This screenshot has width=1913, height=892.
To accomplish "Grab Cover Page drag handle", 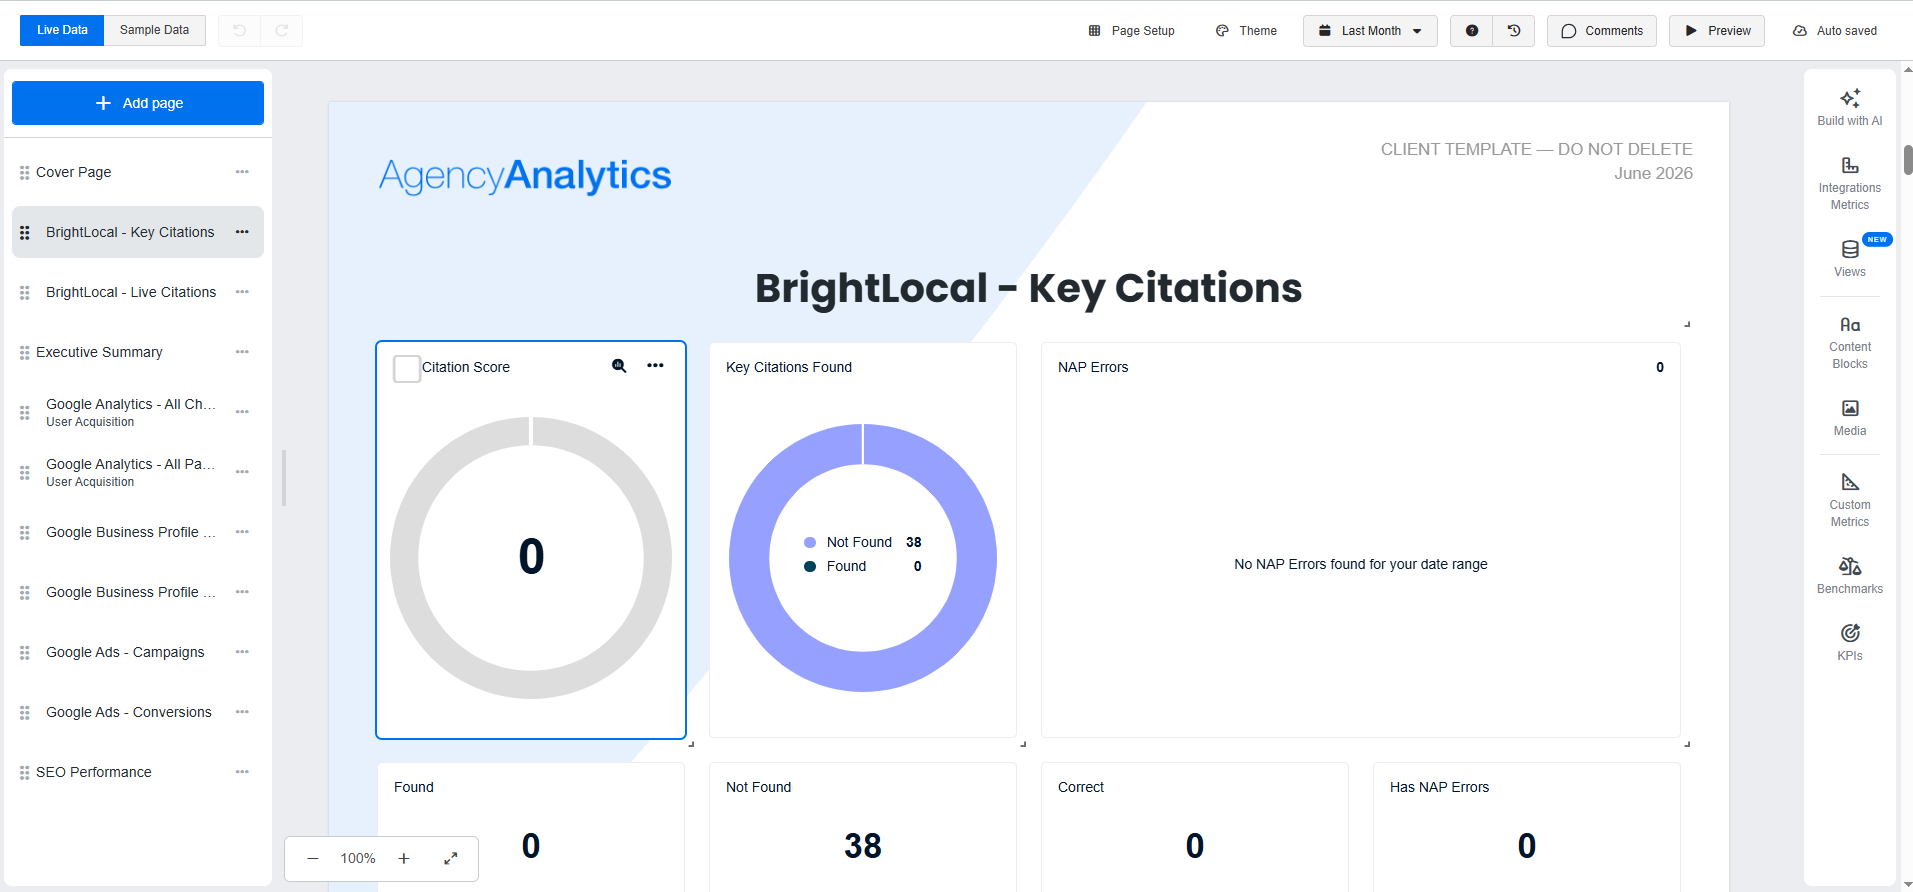I will (x=25, y=173).
